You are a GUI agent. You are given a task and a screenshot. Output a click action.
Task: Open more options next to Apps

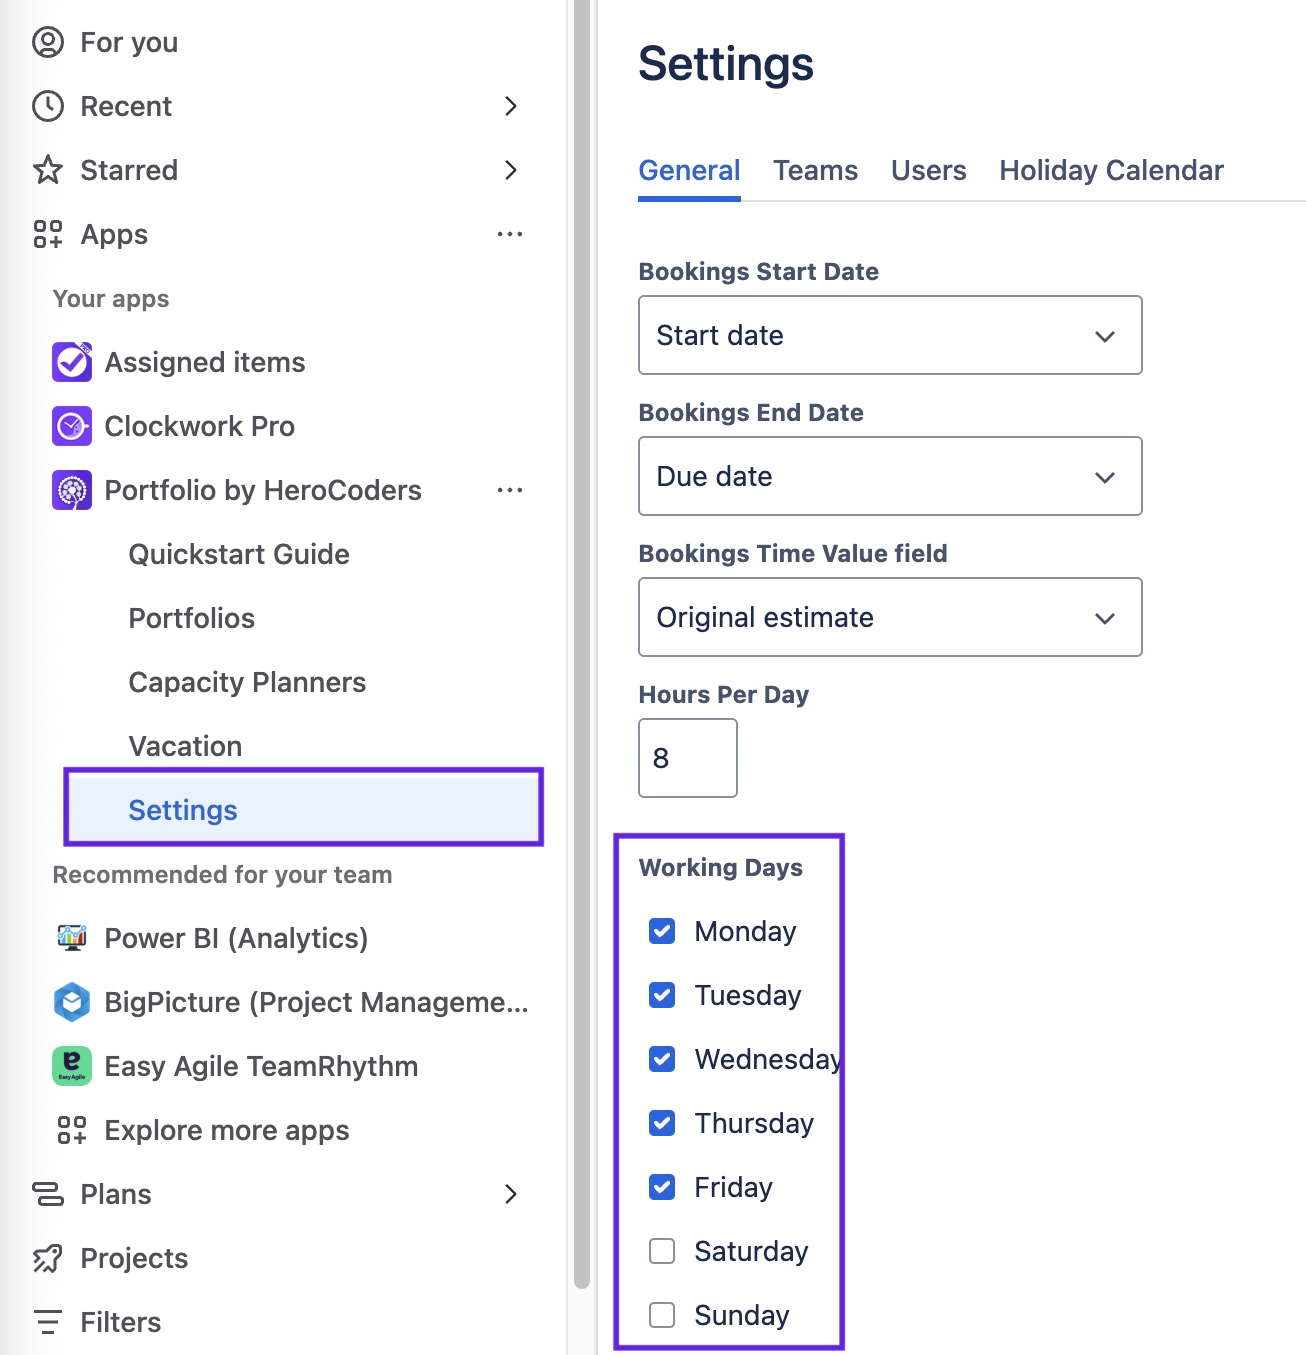coord(510,234)
